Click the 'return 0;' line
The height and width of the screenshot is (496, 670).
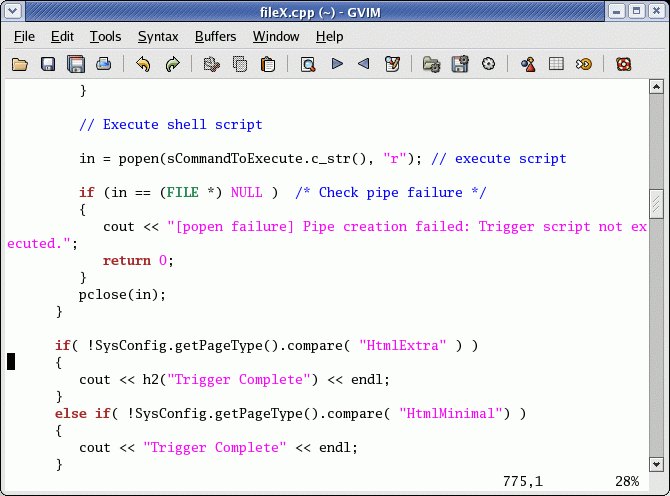pos(138,261)
